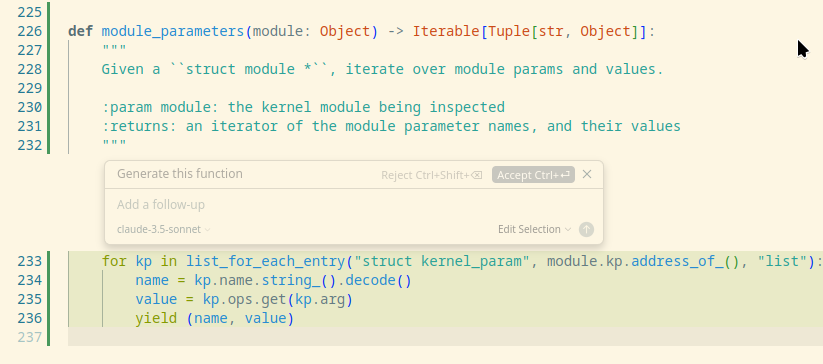Open the claude-3.5-sonnet model dropdown

pyautogui.click(x=164, y=229)
